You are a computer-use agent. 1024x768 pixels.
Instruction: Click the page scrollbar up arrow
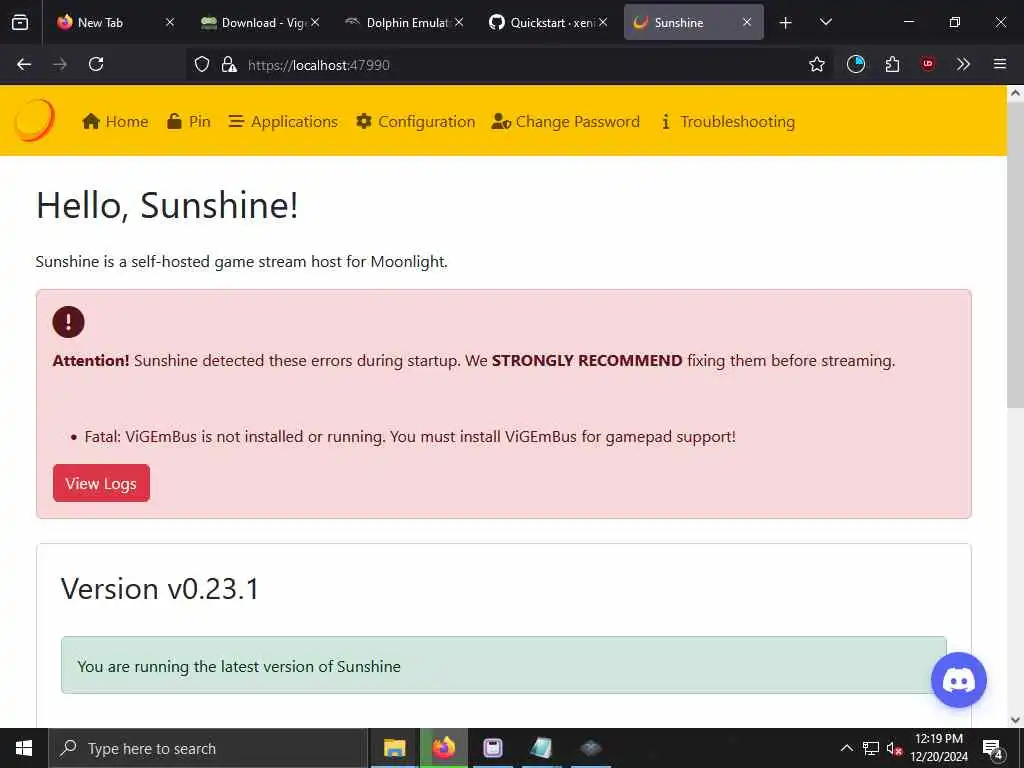click(1016, 93)
